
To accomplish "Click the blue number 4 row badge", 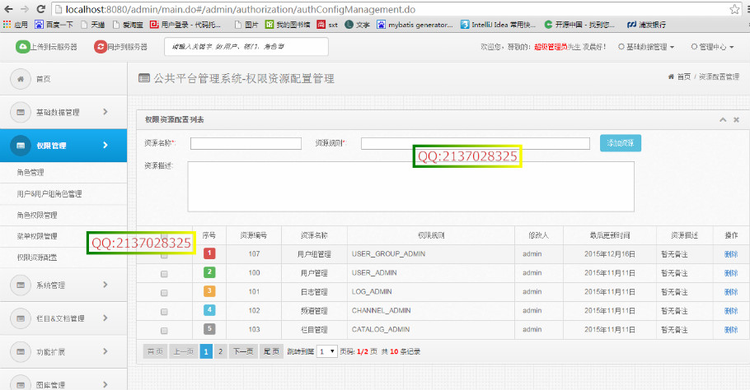I will tap(210, 310).
